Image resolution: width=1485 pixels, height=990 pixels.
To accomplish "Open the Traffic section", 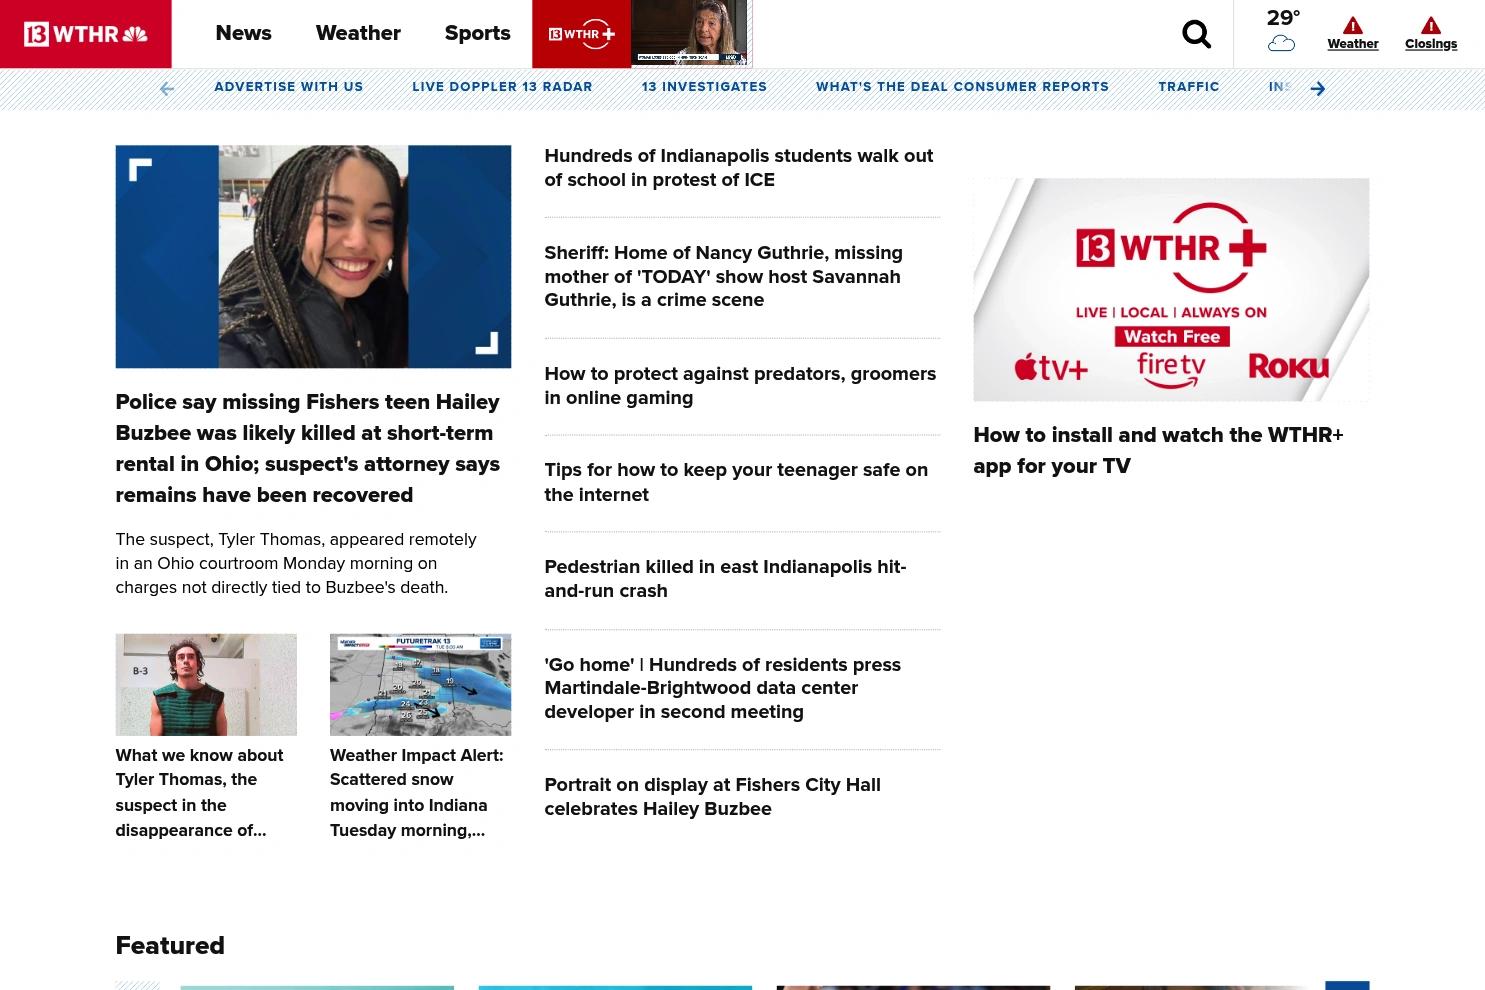I will tap(1188, 87).
